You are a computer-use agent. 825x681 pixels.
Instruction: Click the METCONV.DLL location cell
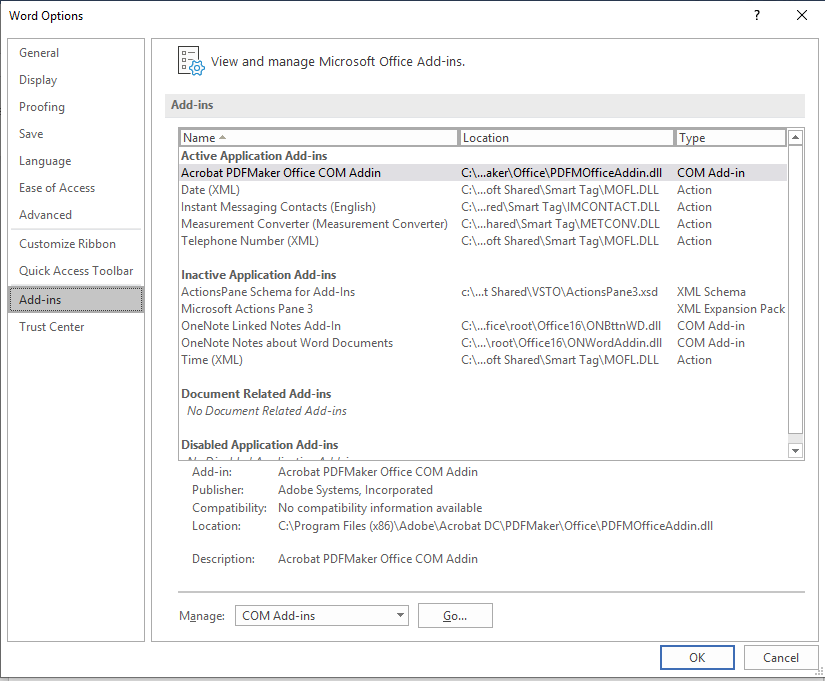pos(560,224)
